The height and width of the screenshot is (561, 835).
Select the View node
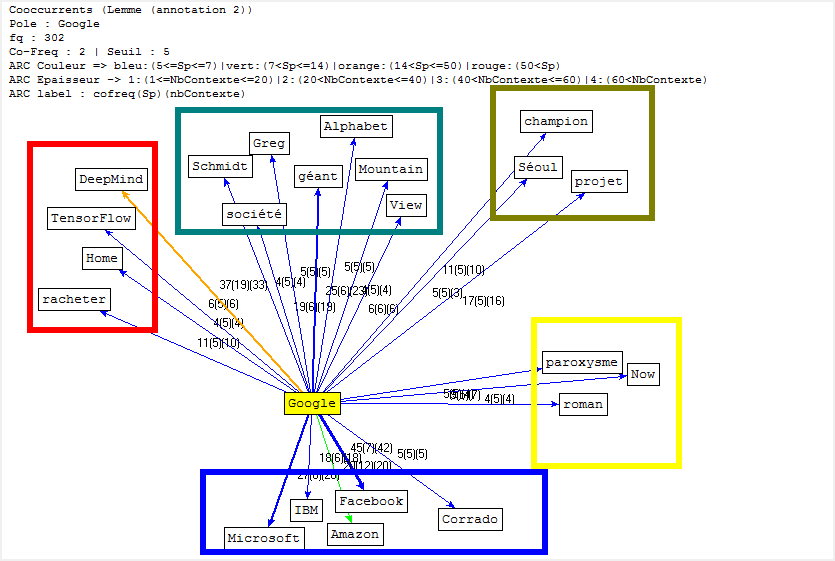coord(406,205)
